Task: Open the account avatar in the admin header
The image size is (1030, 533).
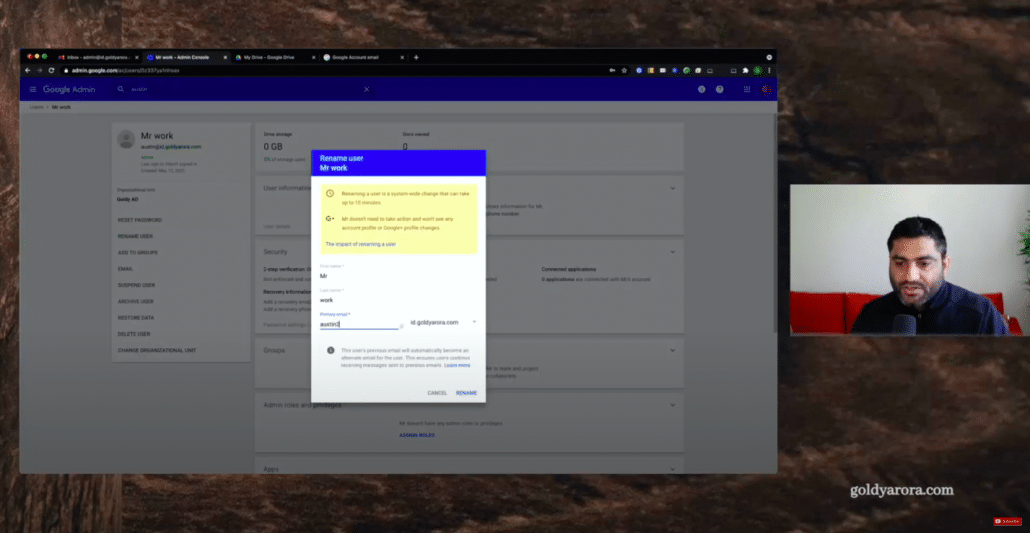Action: [765, 89]
